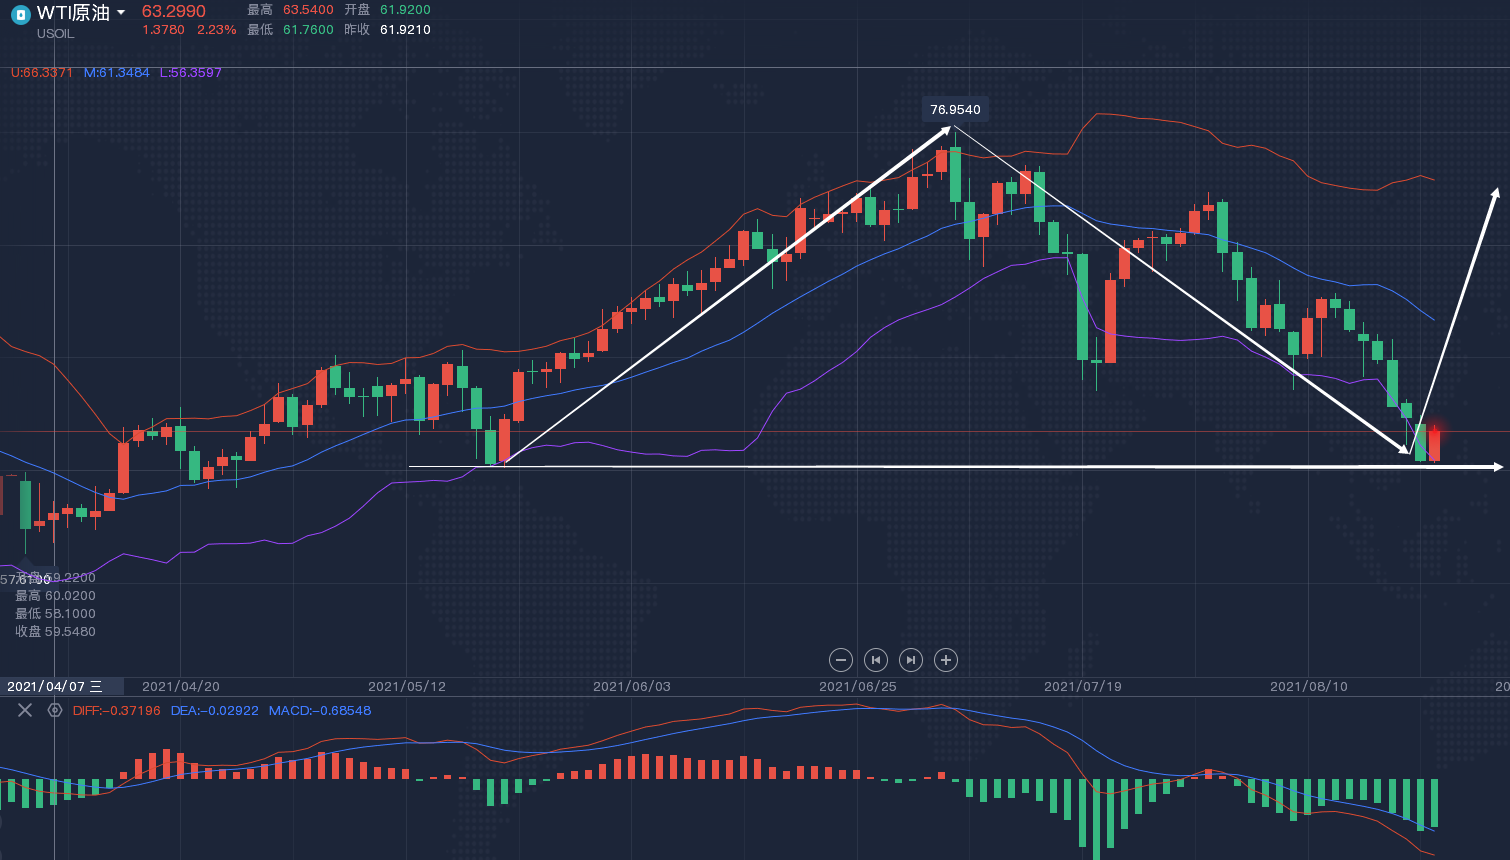
Task: Click the 最高 63.5400 value
Action: coord(308,10)
